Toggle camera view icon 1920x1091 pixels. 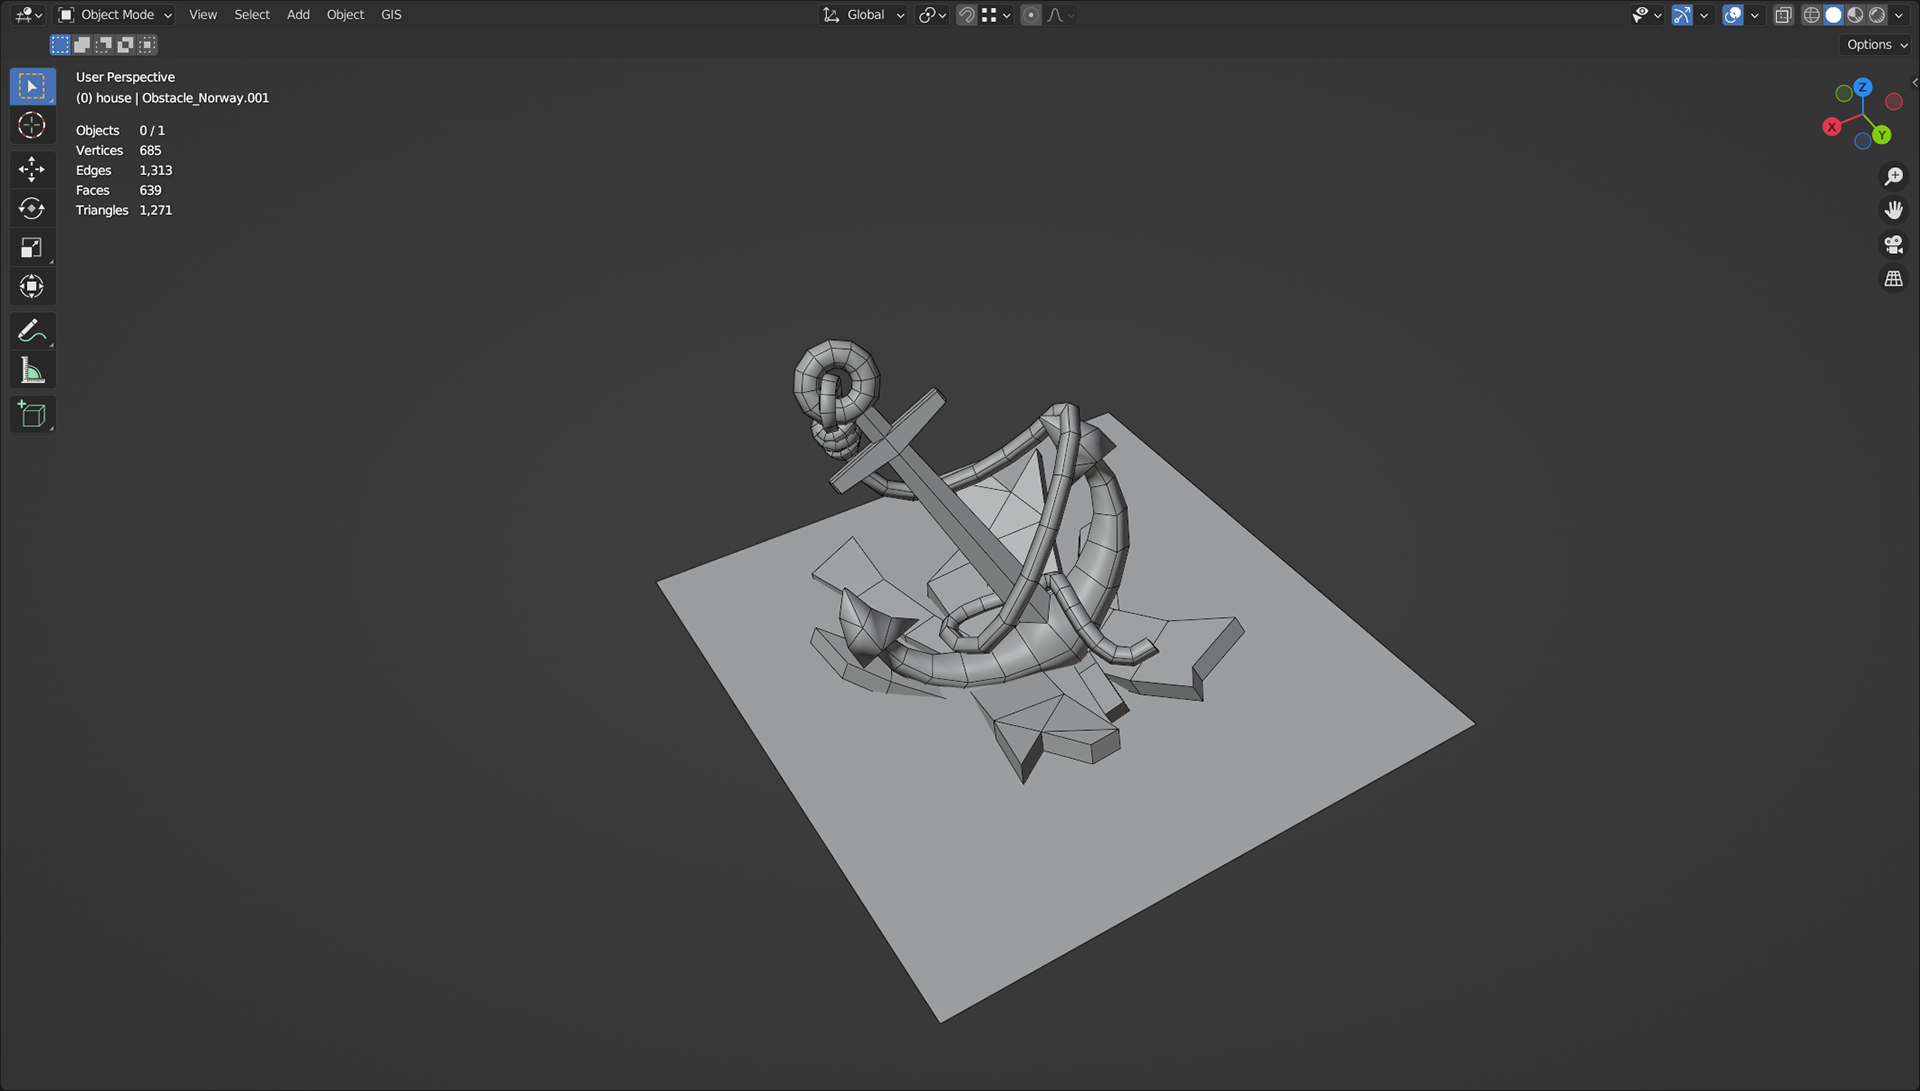[x=1893, y=245]
